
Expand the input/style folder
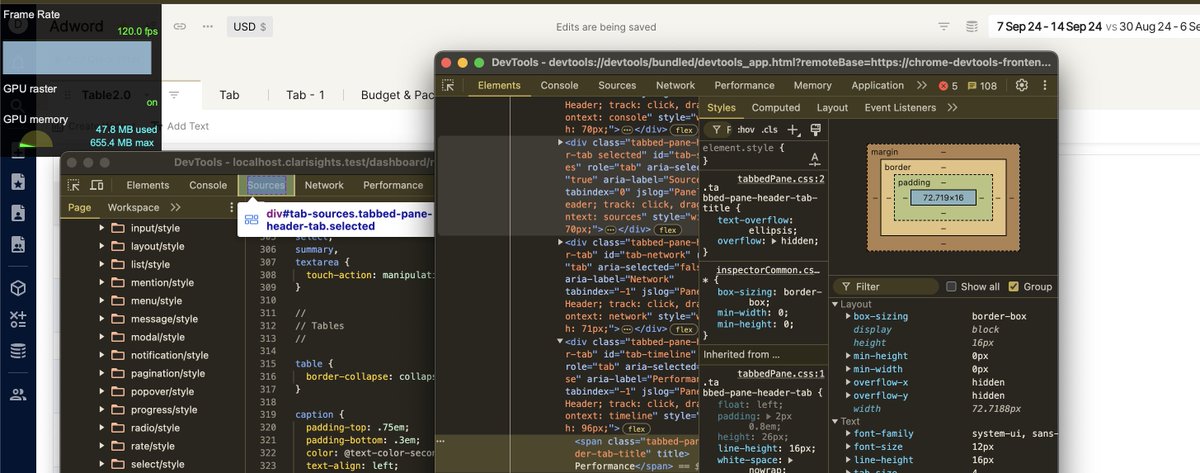(102, 229)
